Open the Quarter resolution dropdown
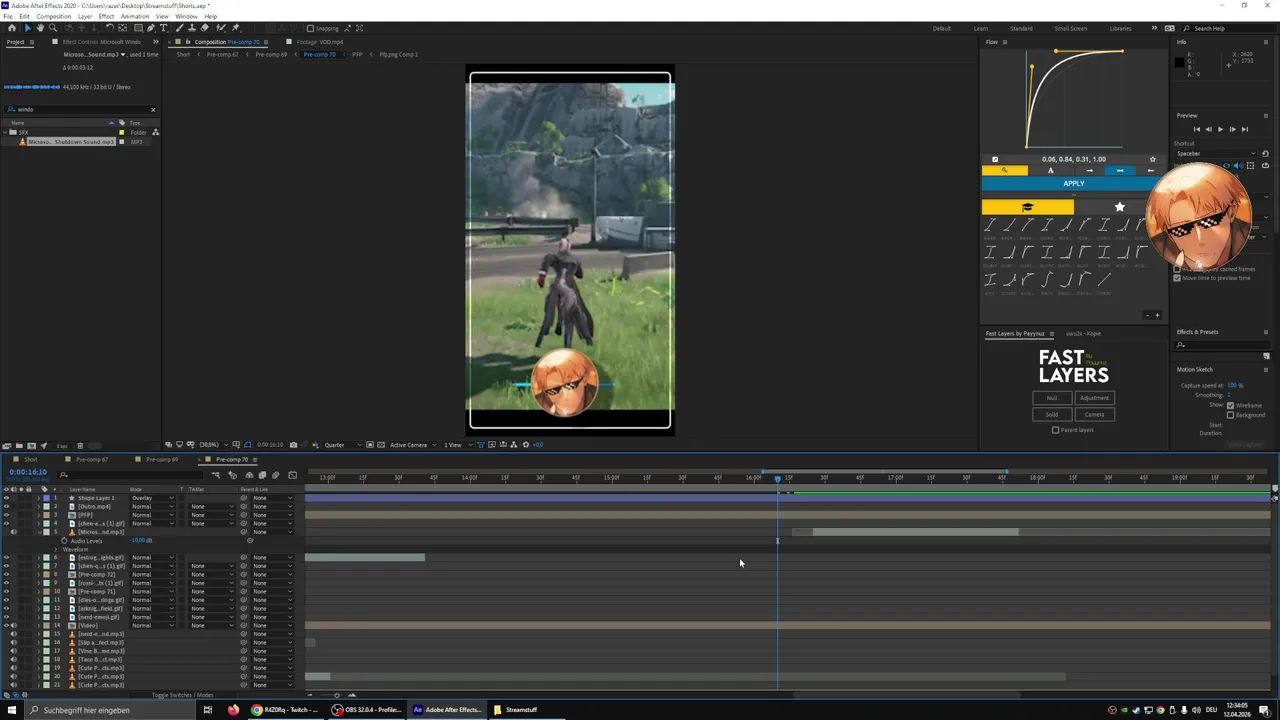Viewport: 1280px width, 720px height. (343, 445)
